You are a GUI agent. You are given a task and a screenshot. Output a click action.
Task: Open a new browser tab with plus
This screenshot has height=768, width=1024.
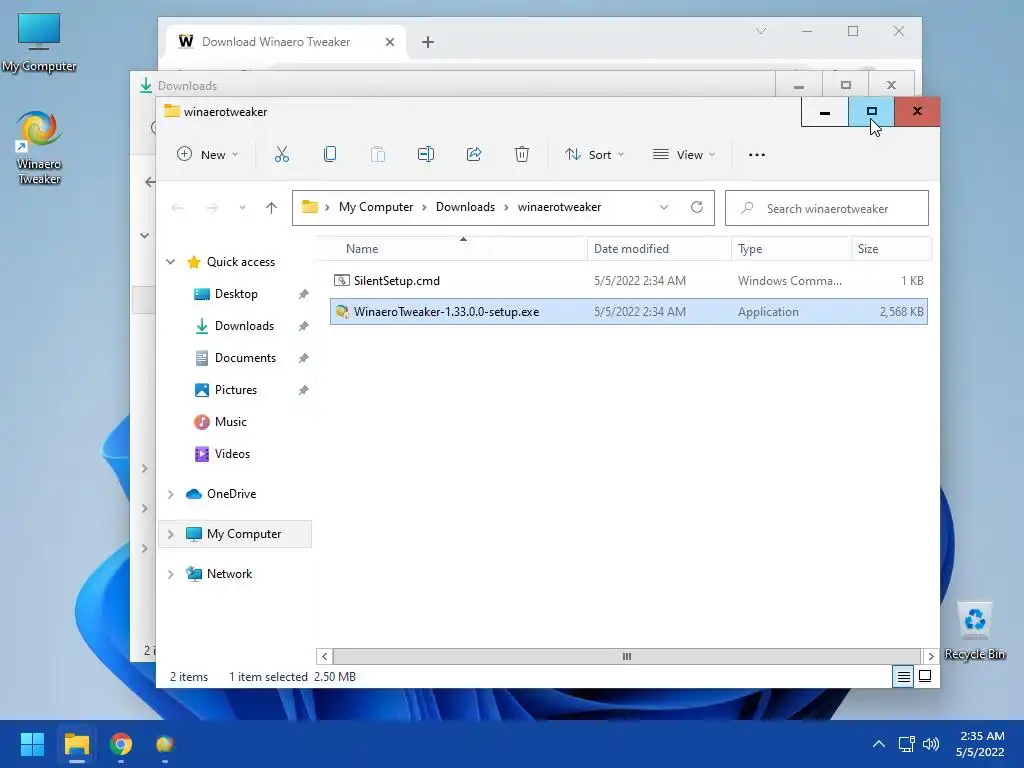click(x=428, y=42)
